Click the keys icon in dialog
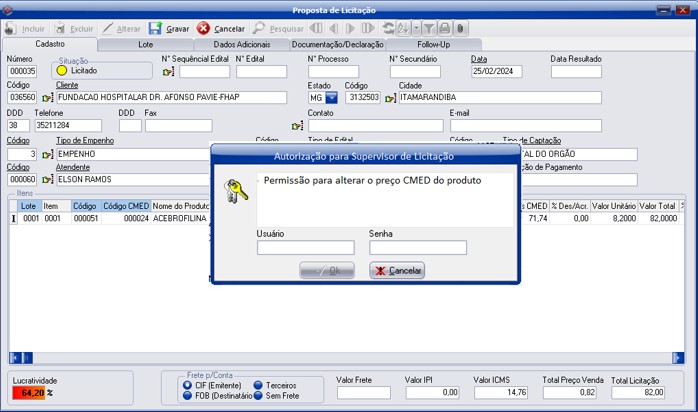The height and width of the screenshot is (412, 698). (235, 191)
